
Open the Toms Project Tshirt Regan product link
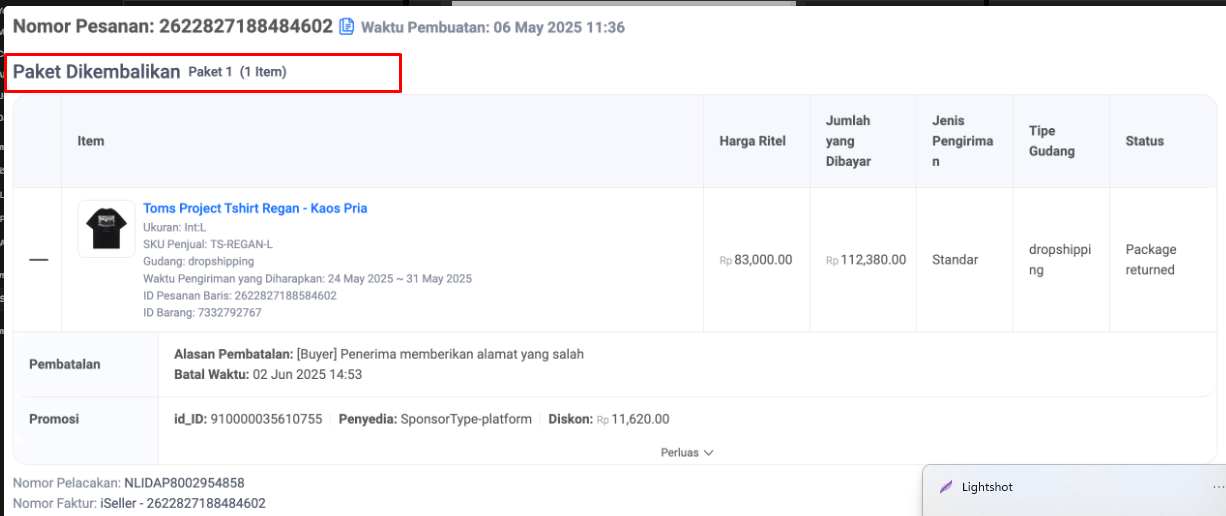(255, 208)
